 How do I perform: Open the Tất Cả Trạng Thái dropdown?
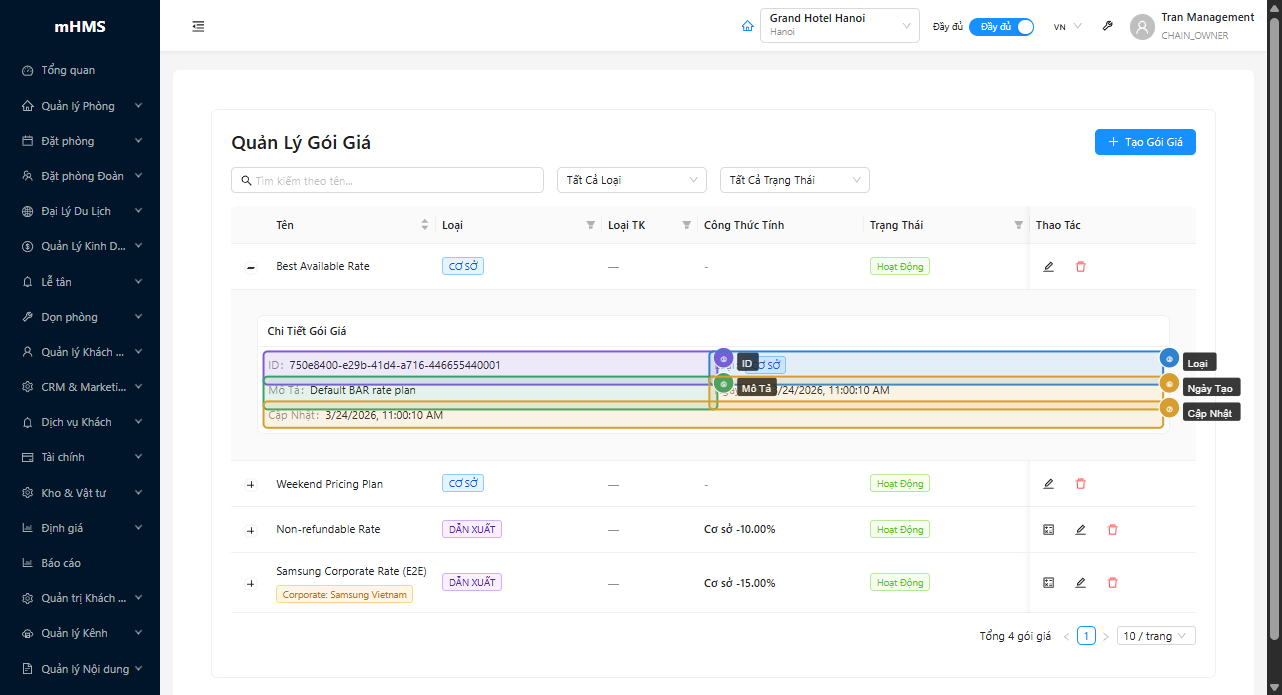click(x=794, y=180)
